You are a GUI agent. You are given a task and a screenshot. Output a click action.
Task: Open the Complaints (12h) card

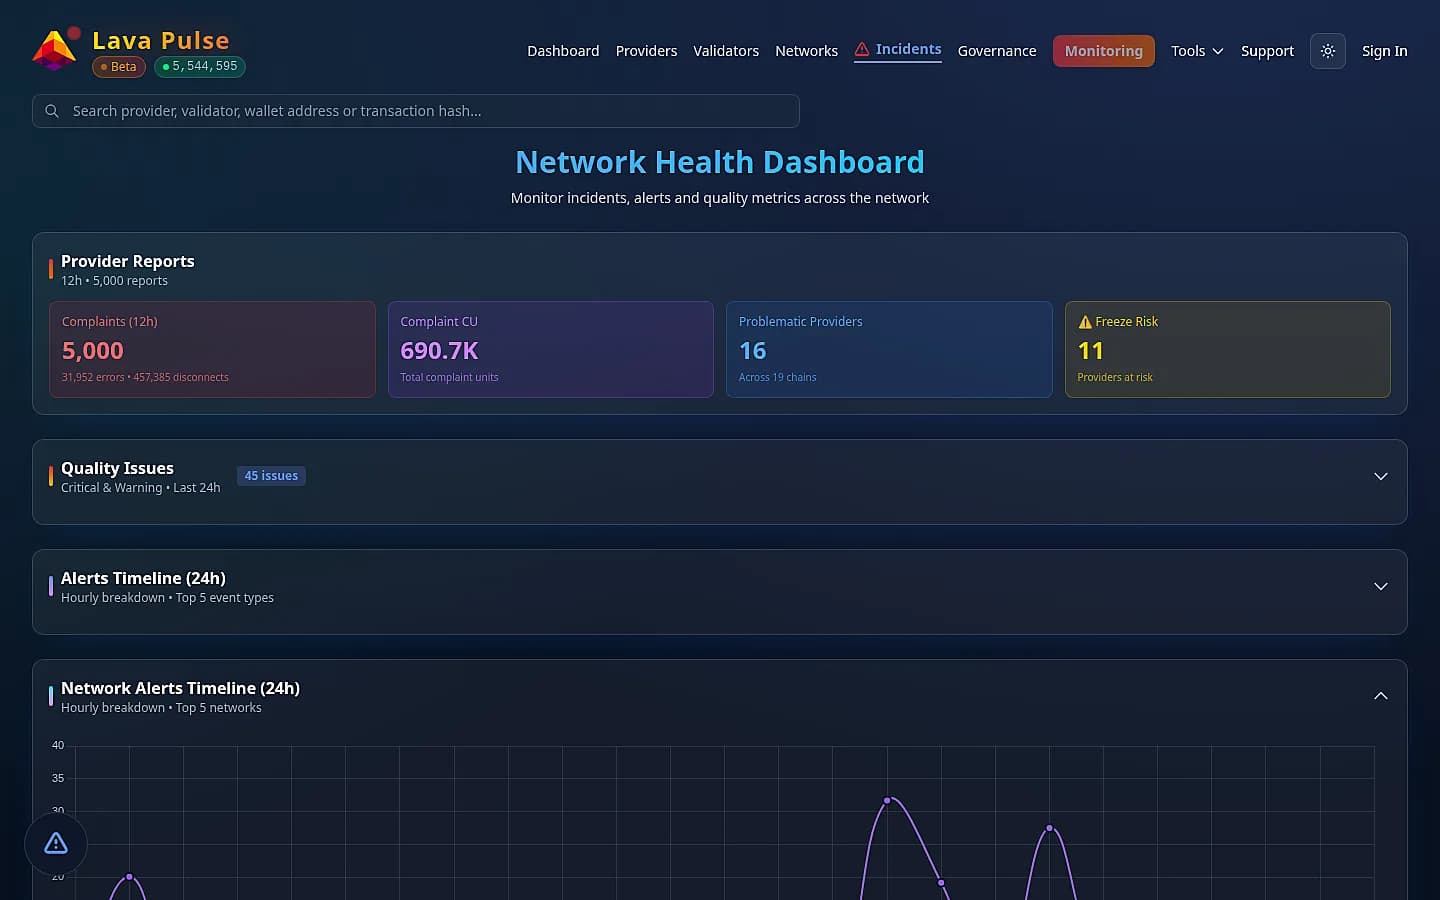tap(212, 349)
